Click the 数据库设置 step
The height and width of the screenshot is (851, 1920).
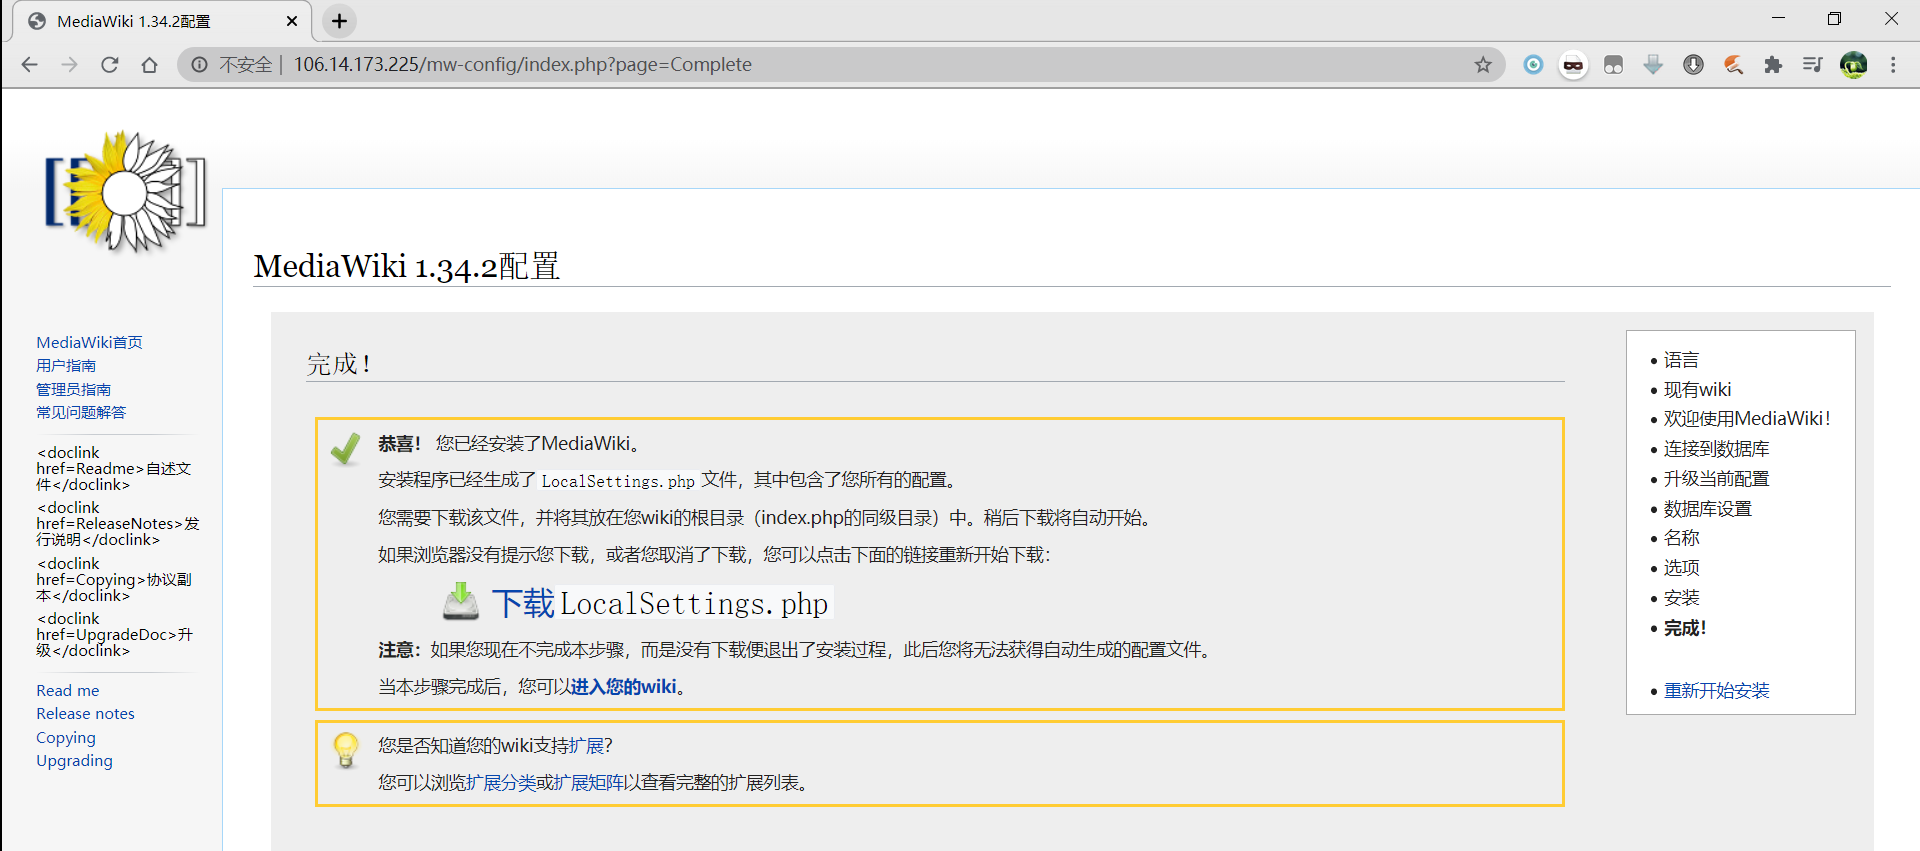(x=1707, y=509)
